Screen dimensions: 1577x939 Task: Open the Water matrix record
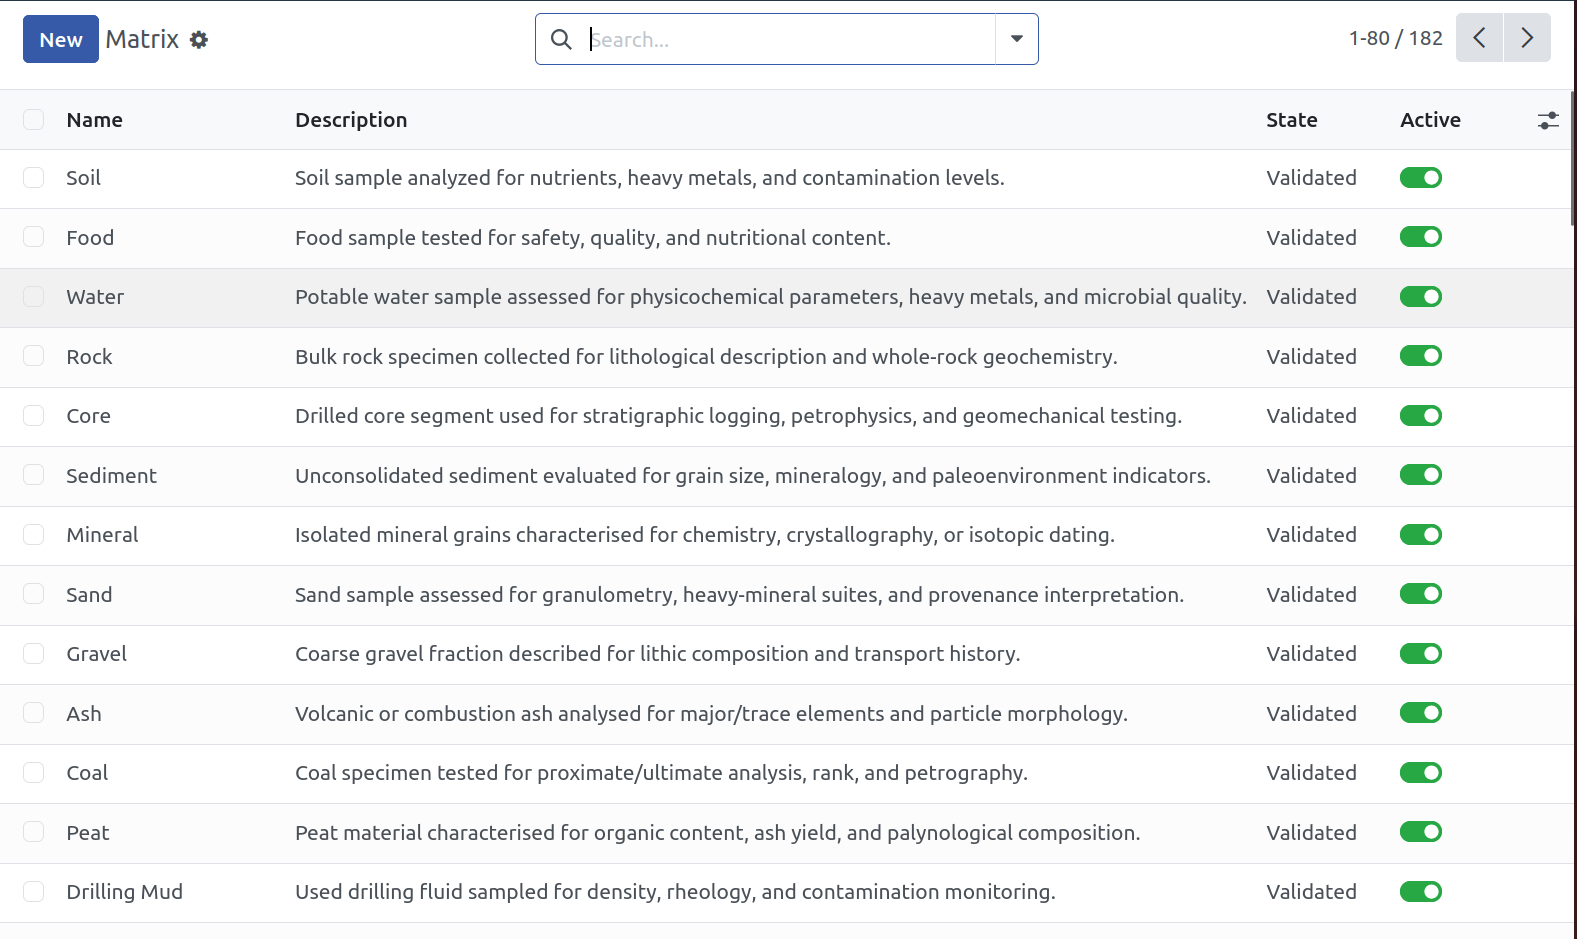coord(95,297)
